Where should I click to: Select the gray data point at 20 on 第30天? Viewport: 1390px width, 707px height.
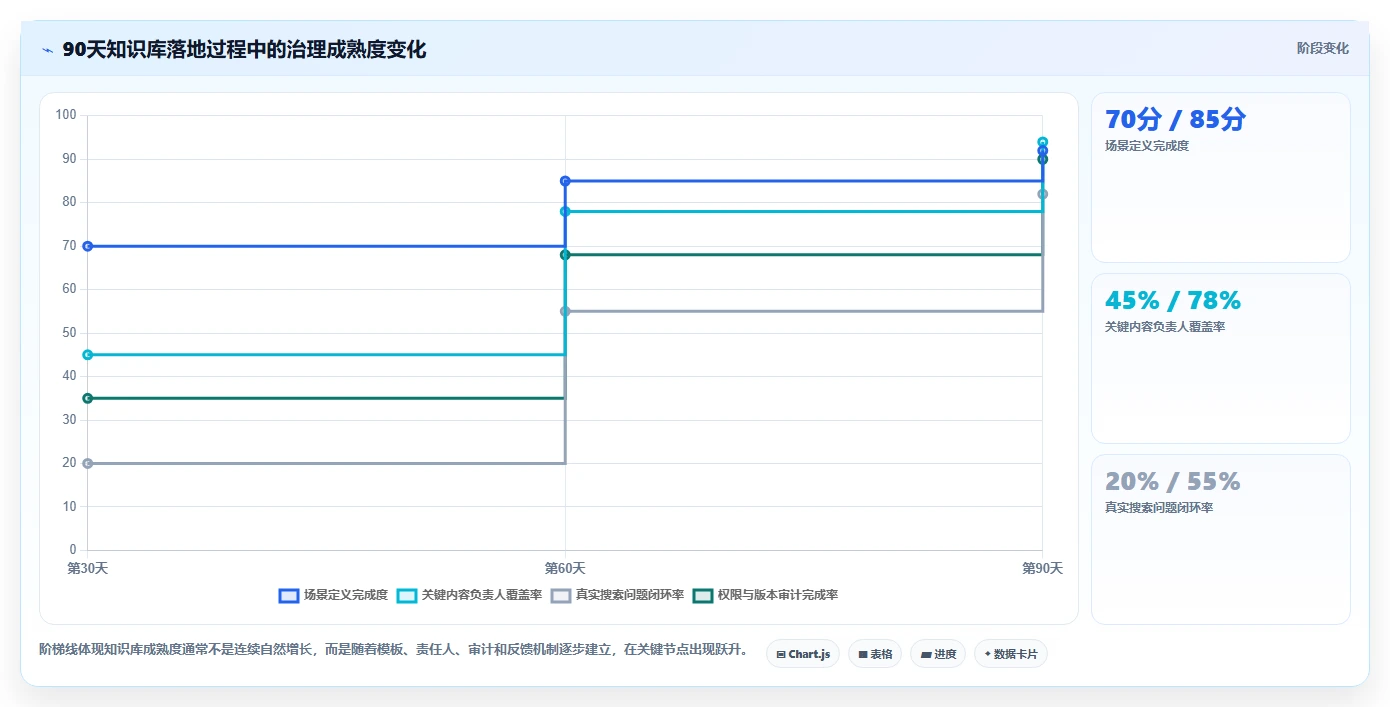pyautogui.click(x=88, y=463)
